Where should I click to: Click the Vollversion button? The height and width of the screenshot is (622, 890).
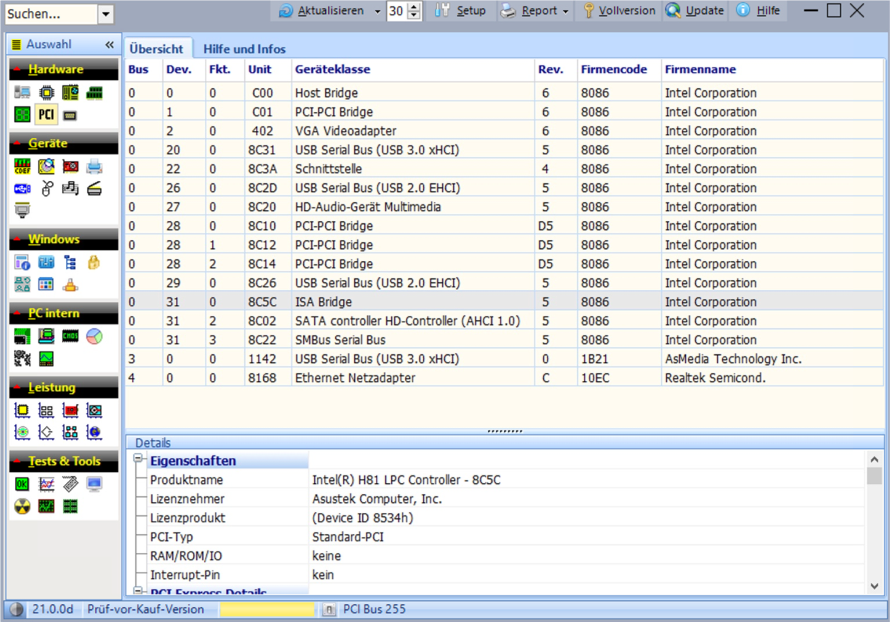(x=620, y=11)
